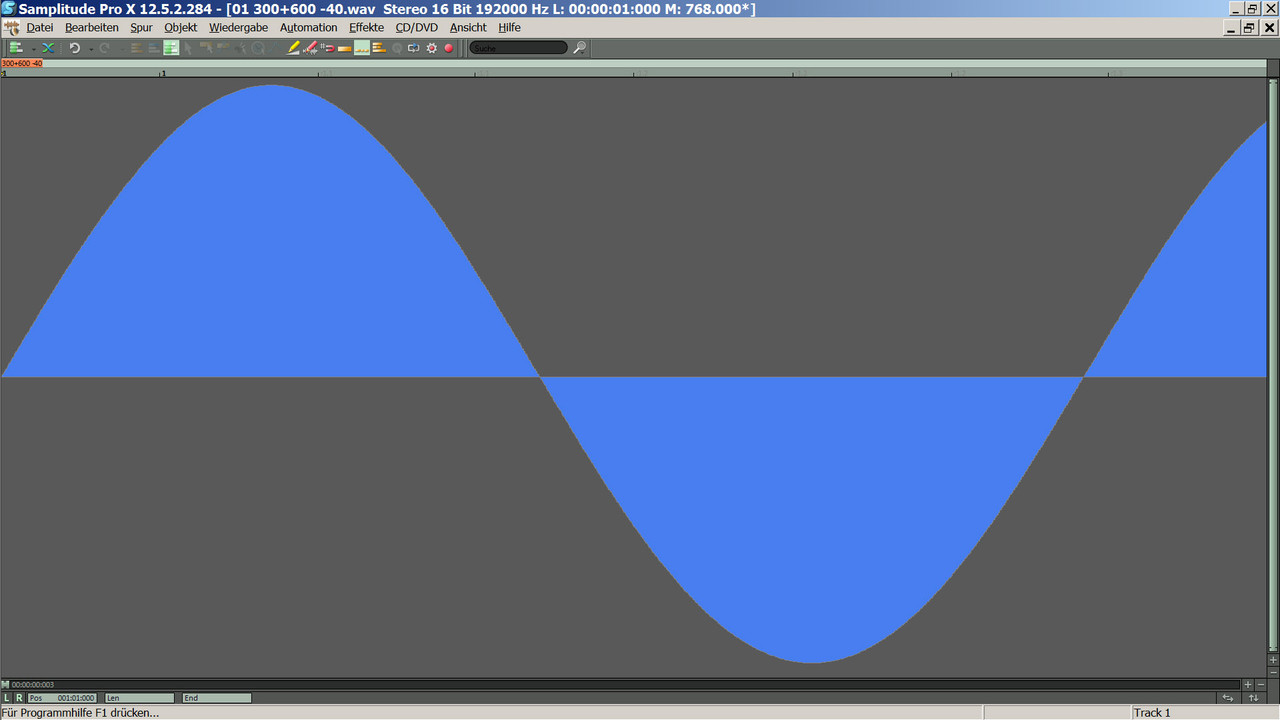Image resolution: width=1280 pixels, height=720 pixels.
Task: Toggle the L channel button
Action: pyautogui.click(x=7, y=698)
